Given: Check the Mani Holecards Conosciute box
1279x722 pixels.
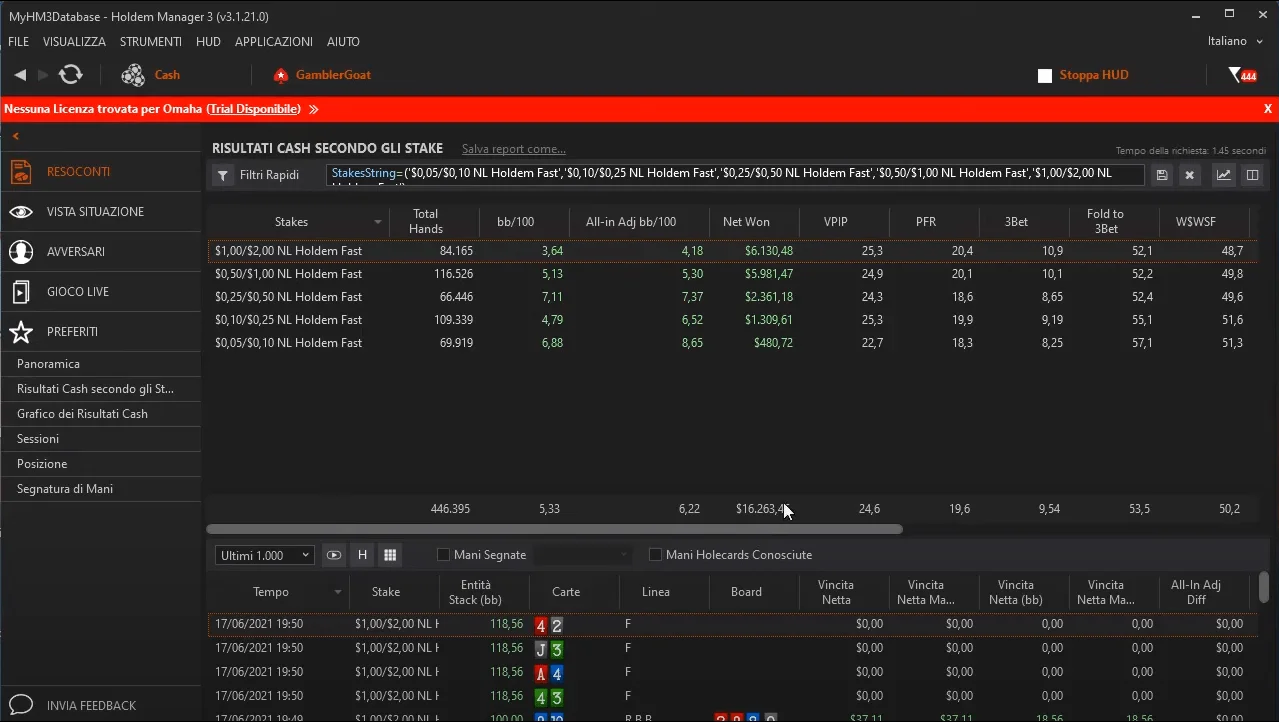Looking at the screenshot, I should click(656, 555).
